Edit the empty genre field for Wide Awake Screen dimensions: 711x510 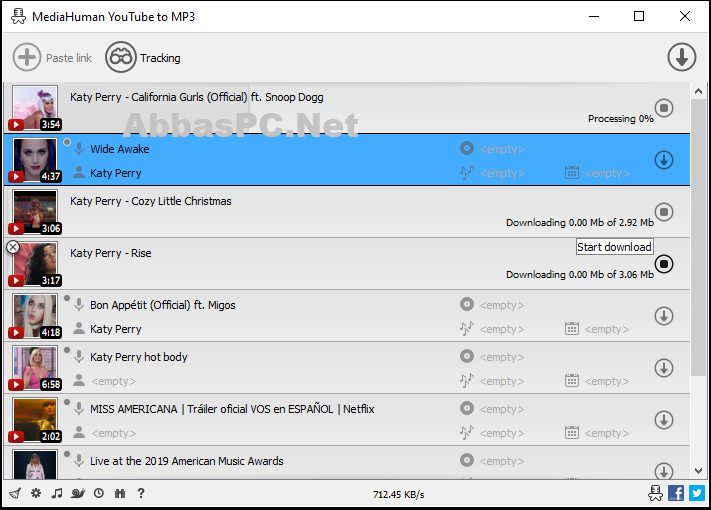502,173
